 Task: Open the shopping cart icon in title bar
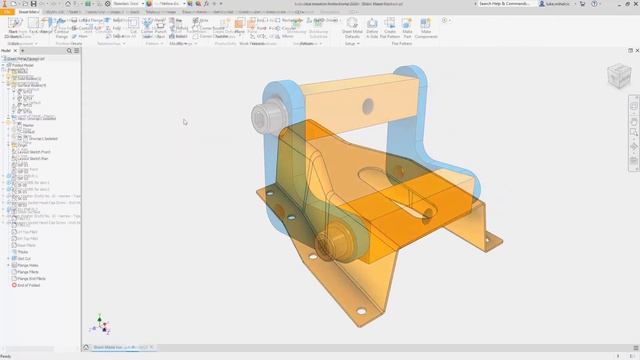pos(582,4)
